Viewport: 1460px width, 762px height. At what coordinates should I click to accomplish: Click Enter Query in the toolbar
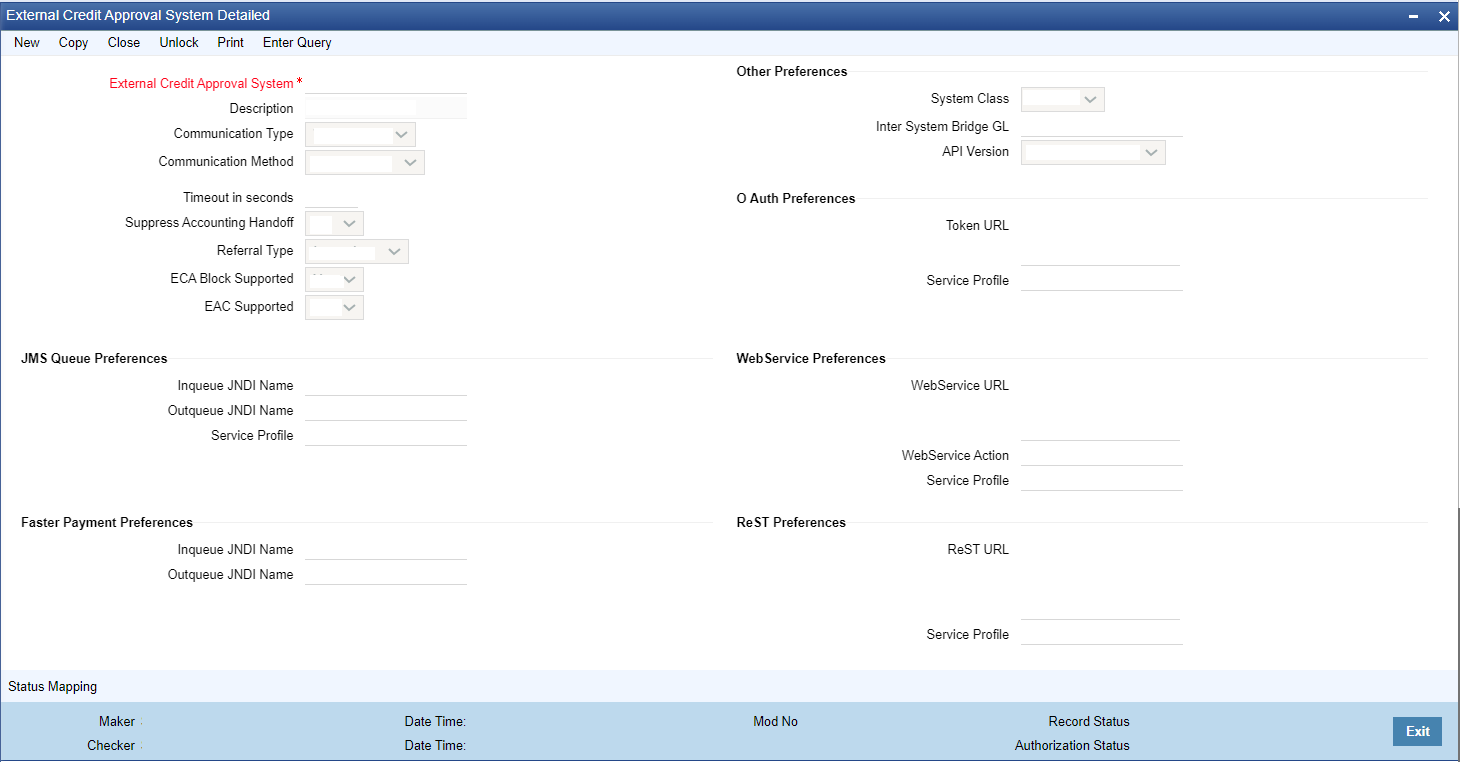(x=297, y=43)
